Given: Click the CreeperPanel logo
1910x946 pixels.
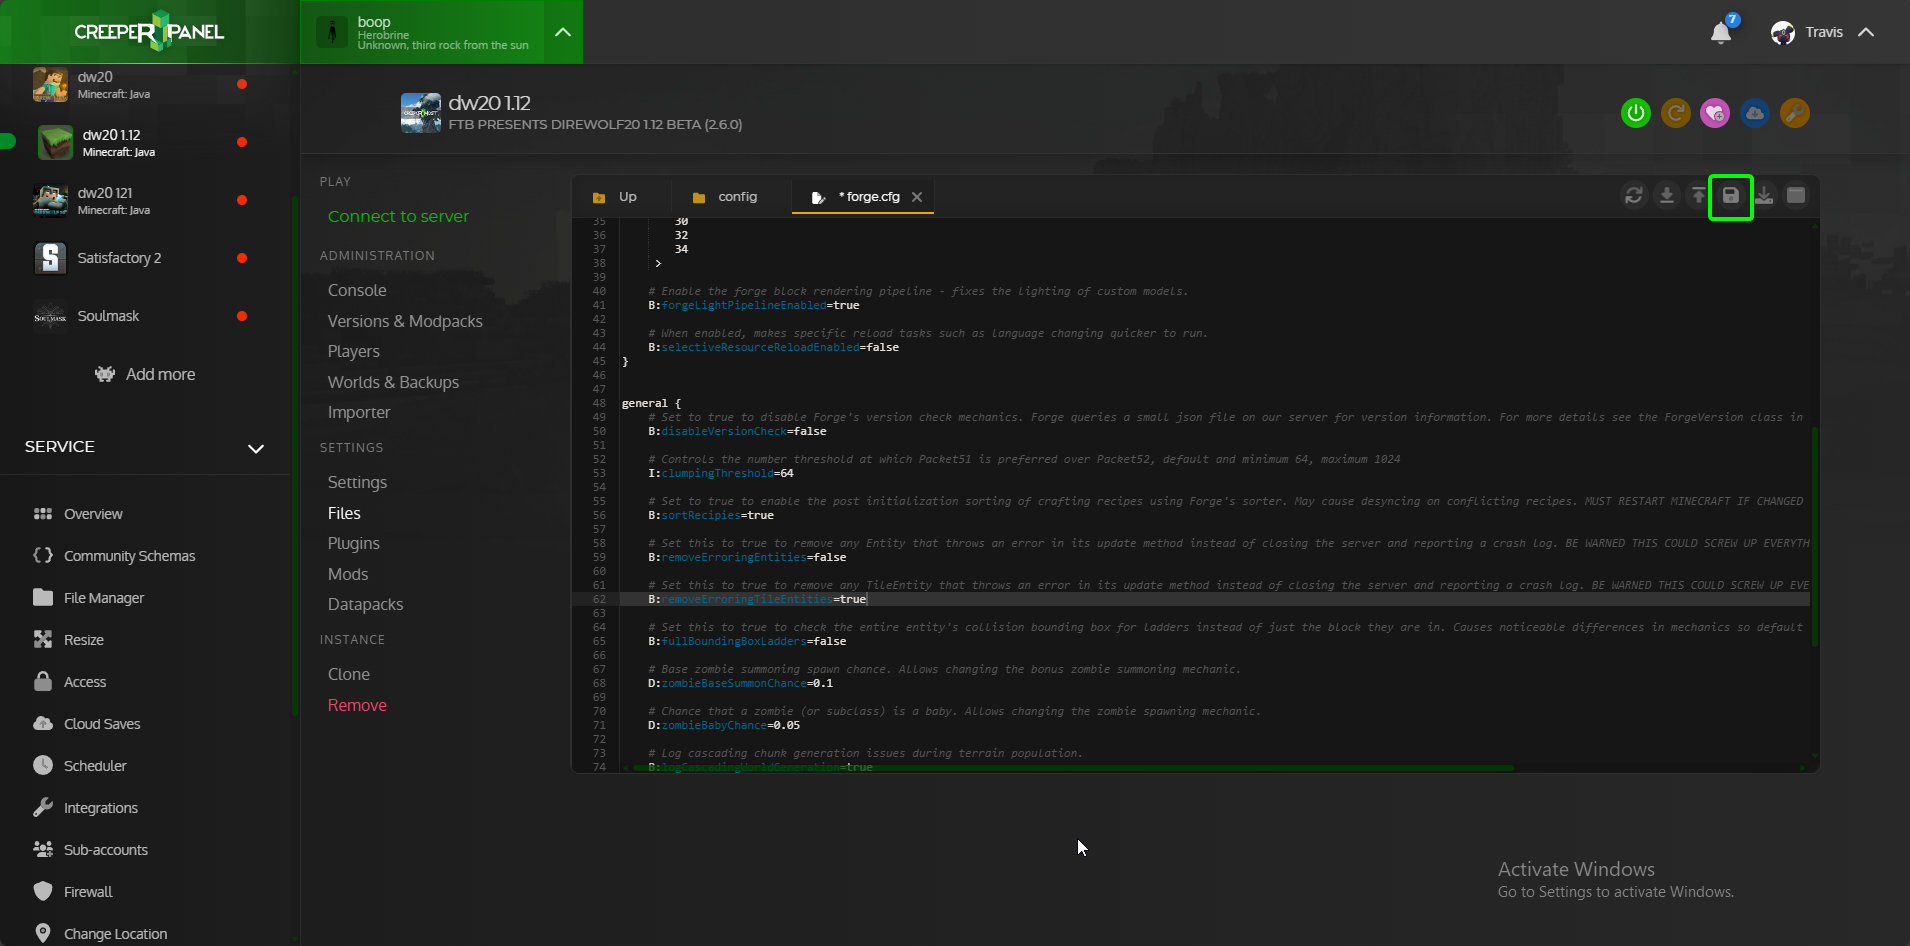Looking at the screenshot, I should tap(149, 32).
